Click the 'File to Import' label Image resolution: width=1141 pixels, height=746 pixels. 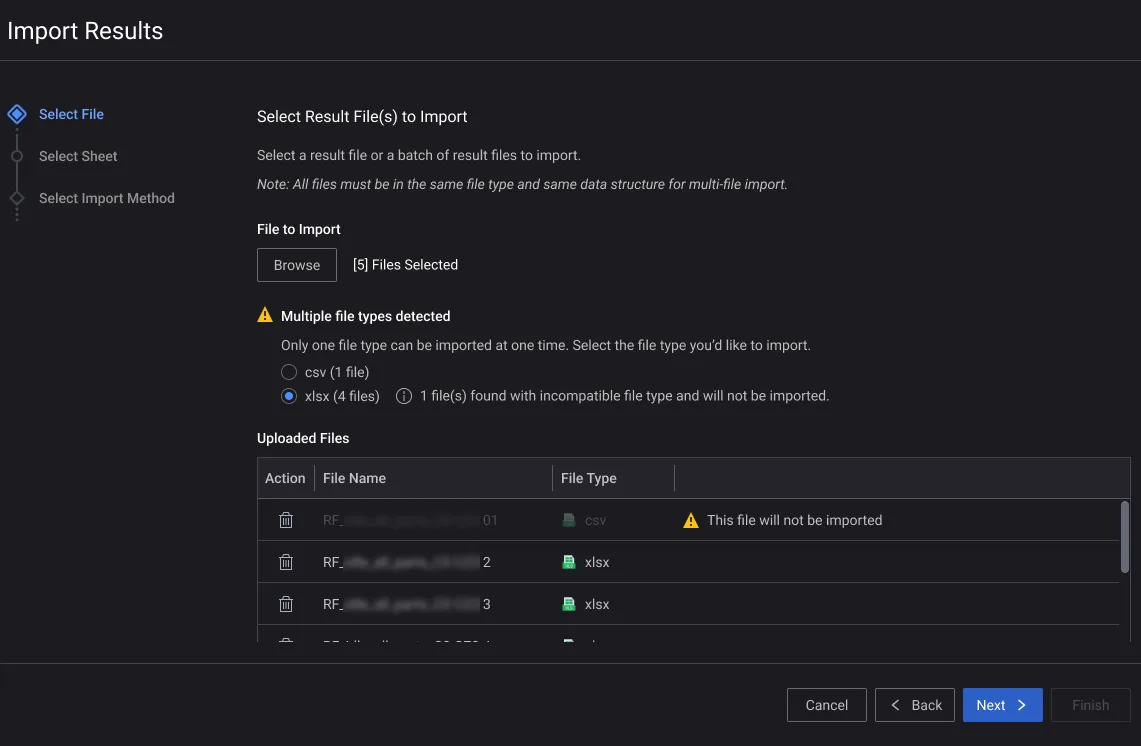[x=298, y=229]
